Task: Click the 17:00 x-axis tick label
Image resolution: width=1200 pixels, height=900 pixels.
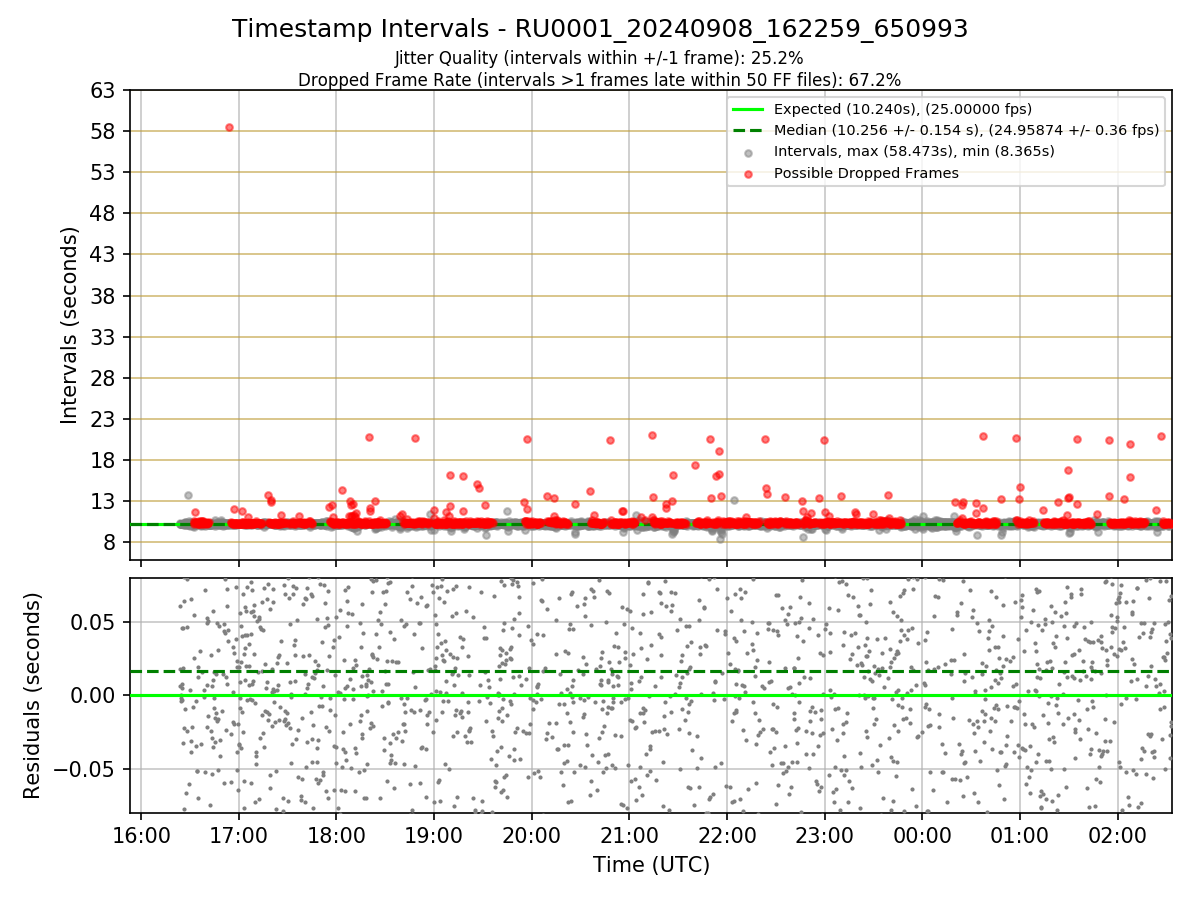Action: pos(238,835)
